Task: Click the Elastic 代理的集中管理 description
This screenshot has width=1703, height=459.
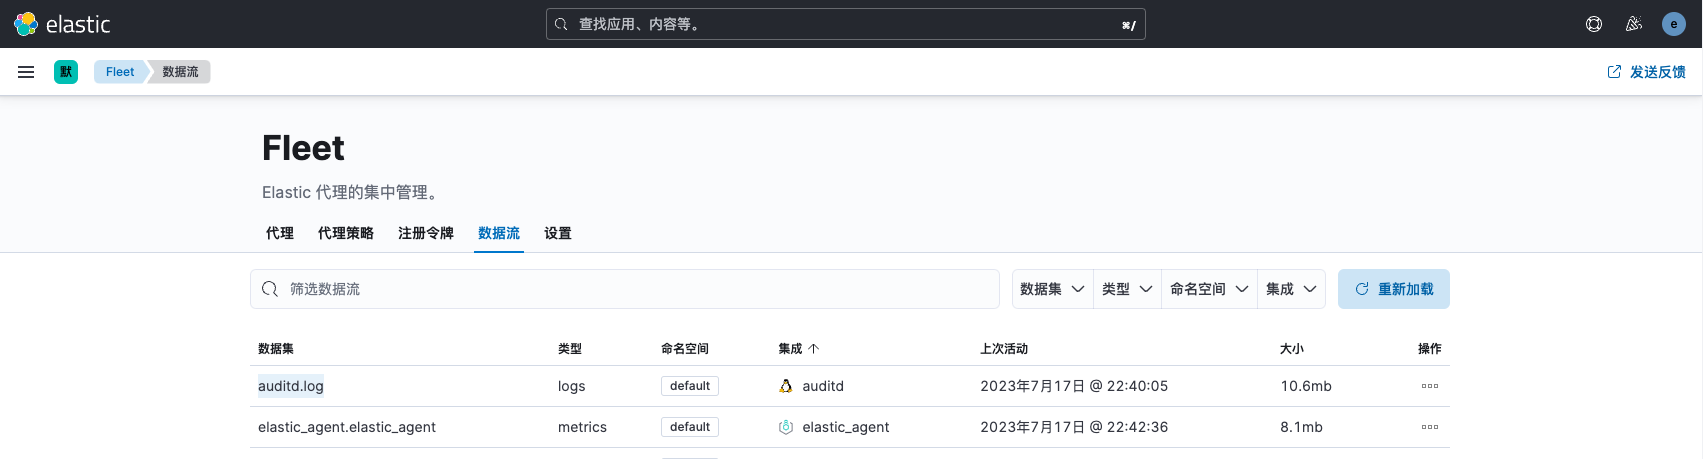Action: [x=350, y=192]
